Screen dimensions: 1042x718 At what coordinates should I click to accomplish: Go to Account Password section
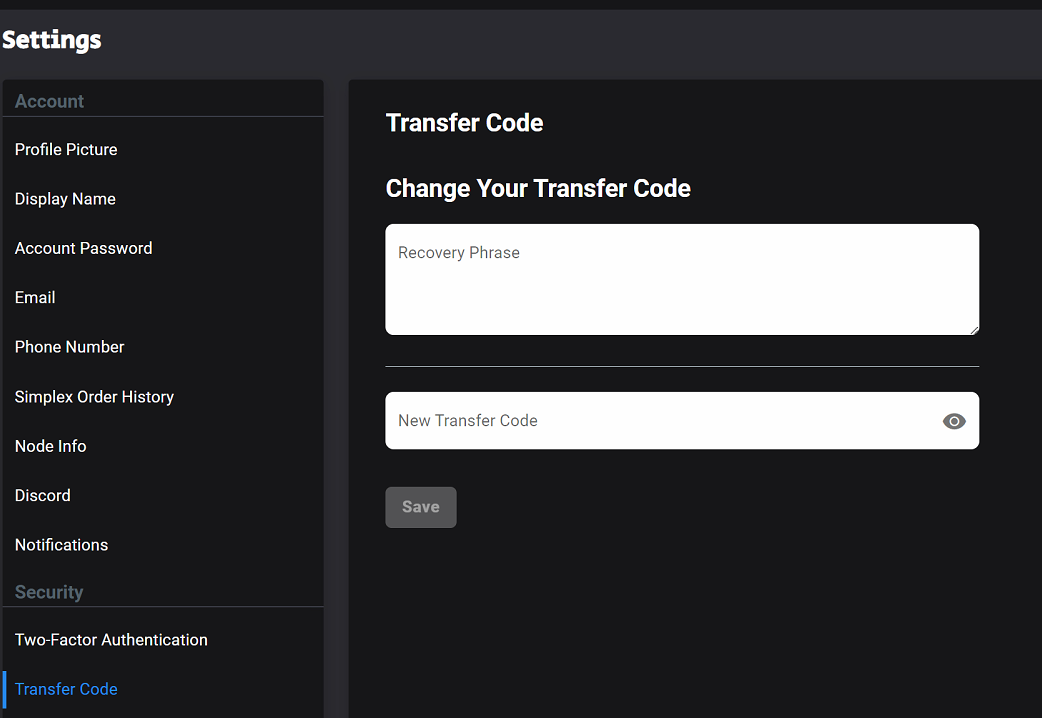point(83,248)
